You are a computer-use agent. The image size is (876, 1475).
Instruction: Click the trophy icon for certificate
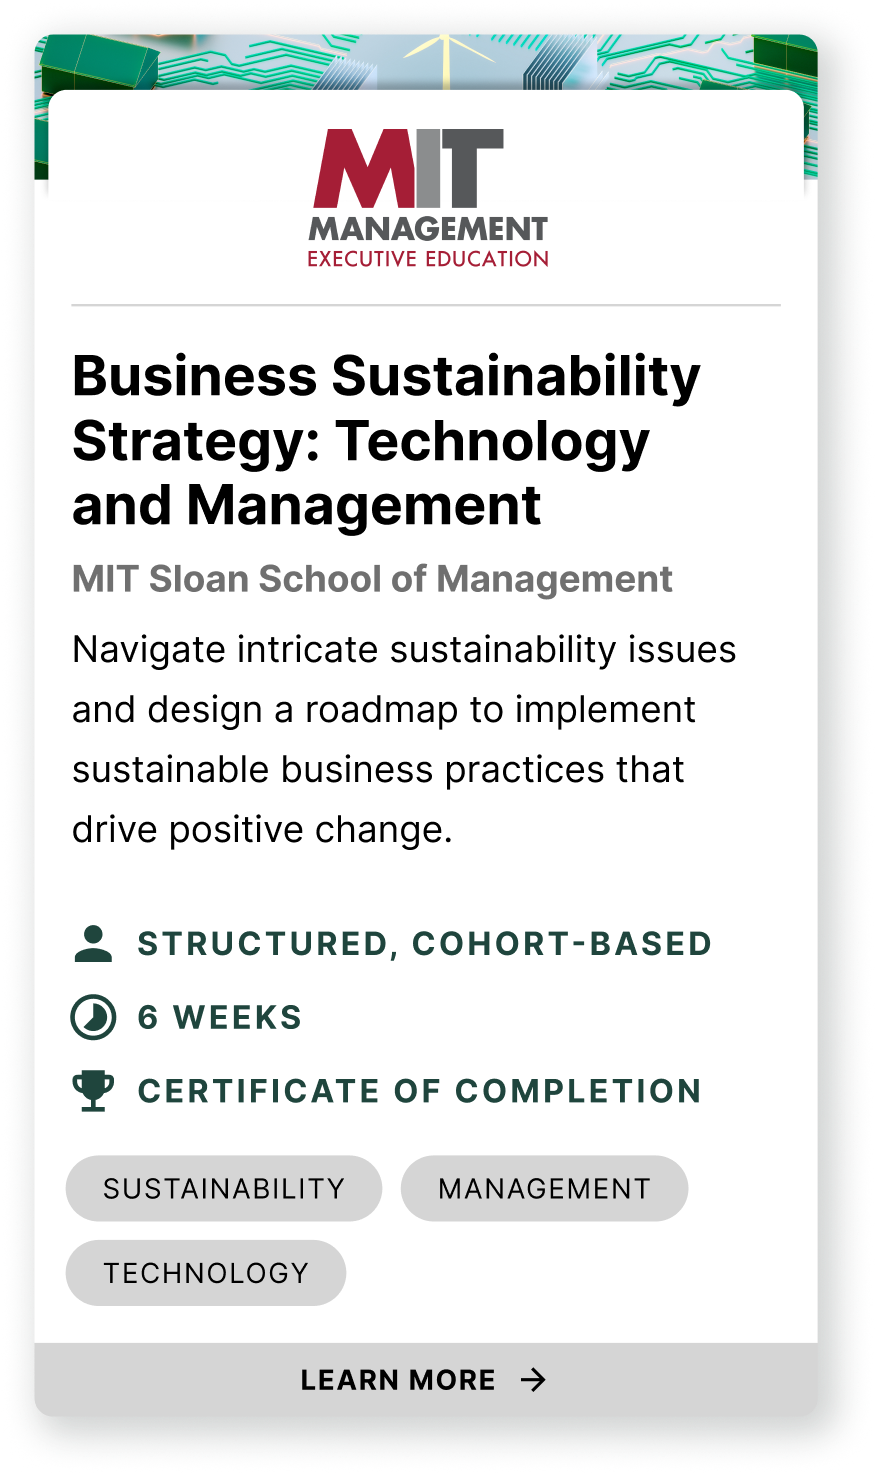point(93,1091)
